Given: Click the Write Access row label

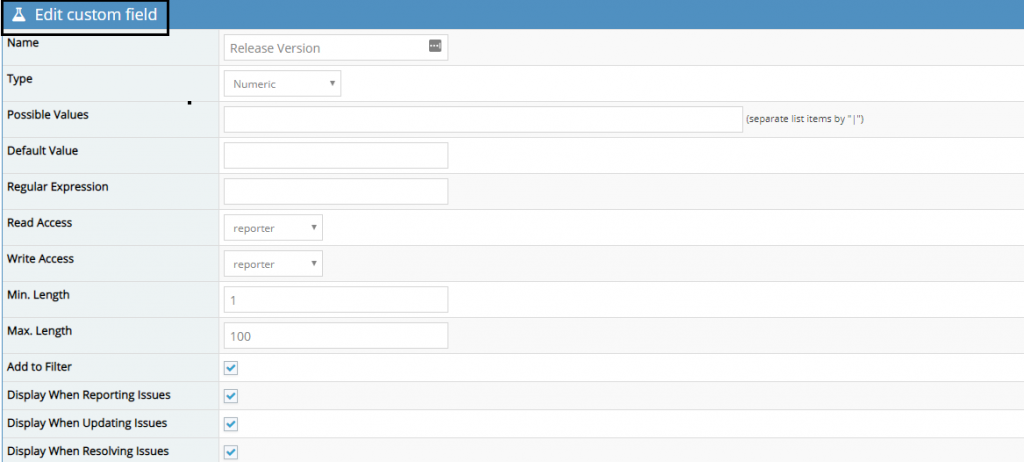Looking at the screenshot, I should pos(40,259).
